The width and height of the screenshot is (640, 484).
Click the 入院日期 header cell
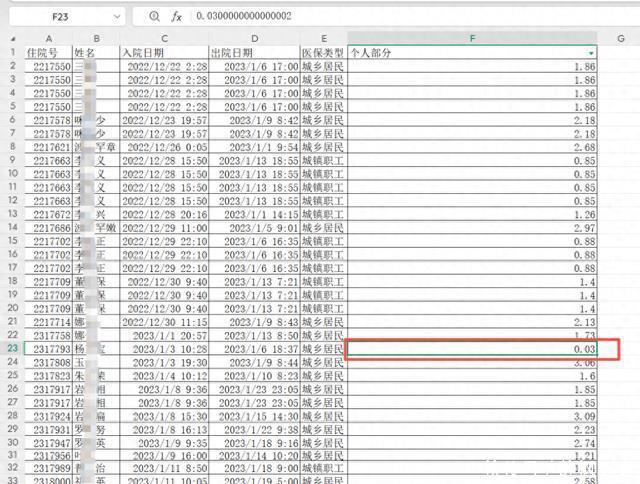(164, 52)
